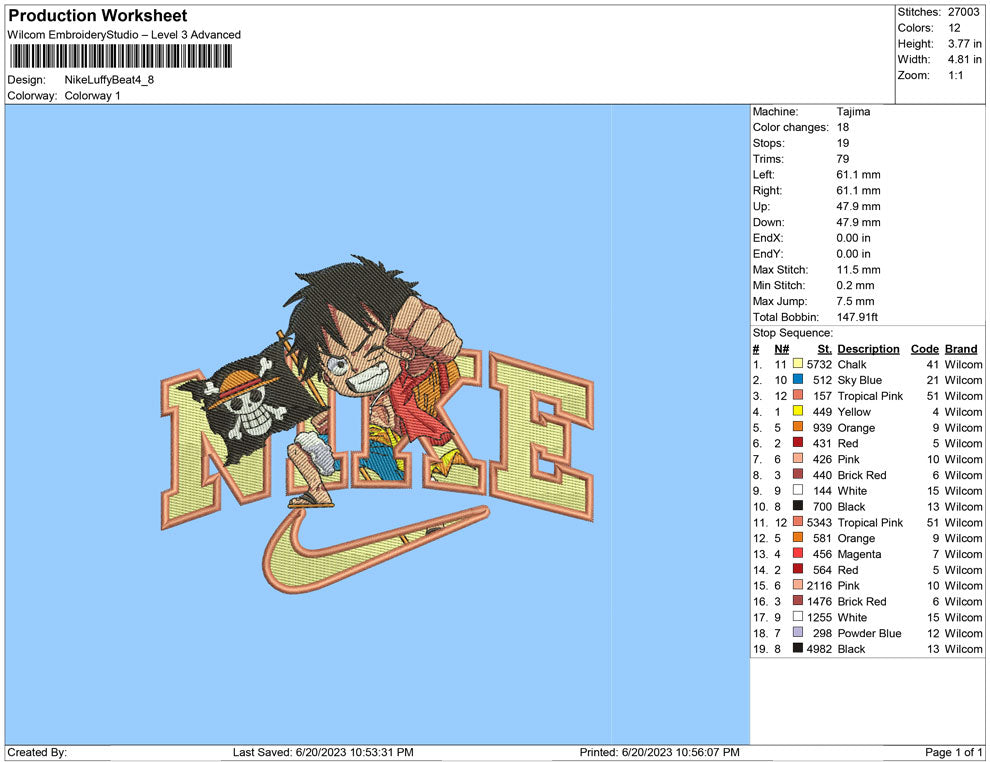The width and height of the screenshot is (990, 762).
Task: Click the Stop Sequence label
Action: (x=792, y=333)
